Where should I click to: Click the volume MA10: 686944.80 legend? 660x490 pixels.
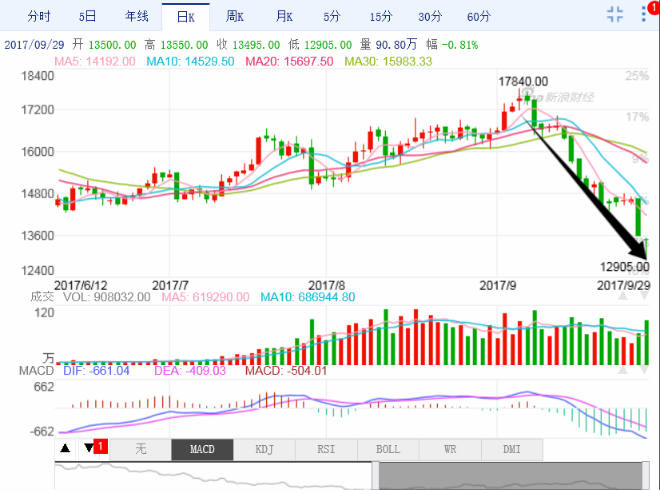point(308,297)
